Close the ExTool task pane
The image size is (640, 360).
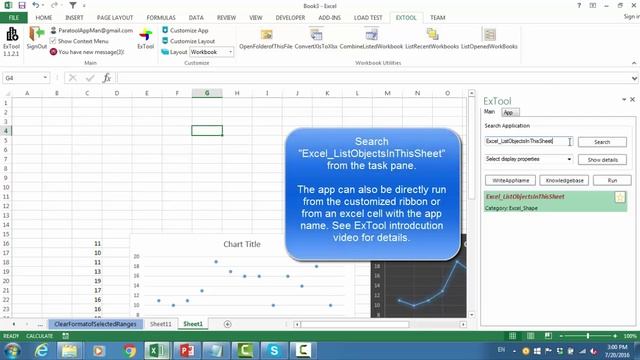(632, 99)
